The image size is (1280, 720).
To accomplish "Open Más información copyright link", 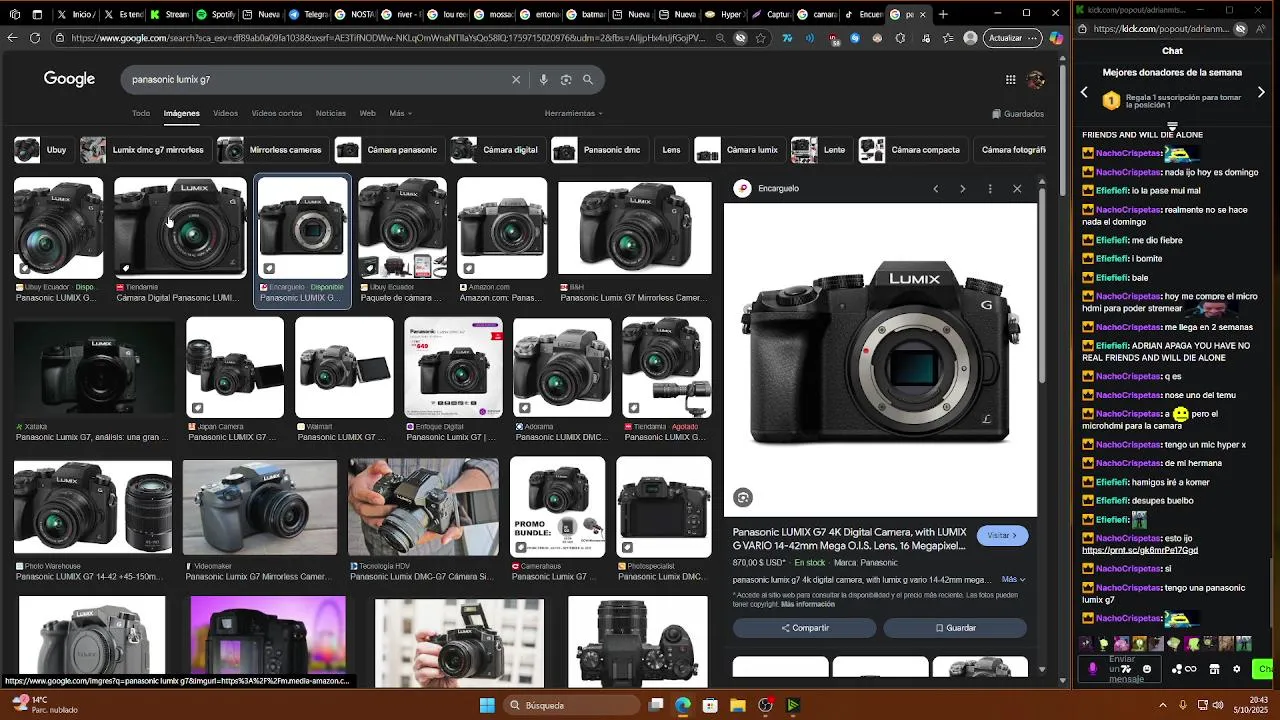I will click(x=807, y=604).
